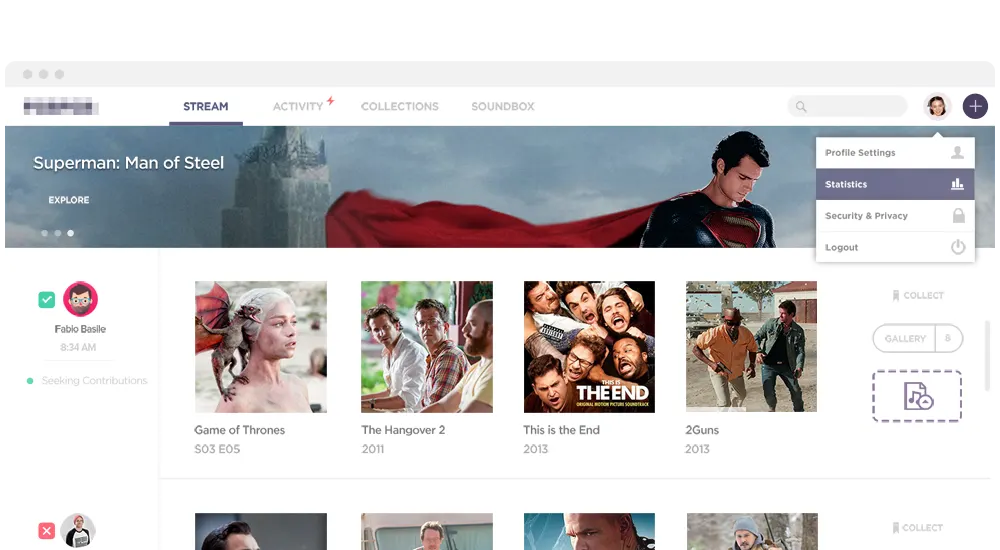Click the person icon beside Profile Settings
This screenshot has width=1000, height=550.
pos(957,152)
